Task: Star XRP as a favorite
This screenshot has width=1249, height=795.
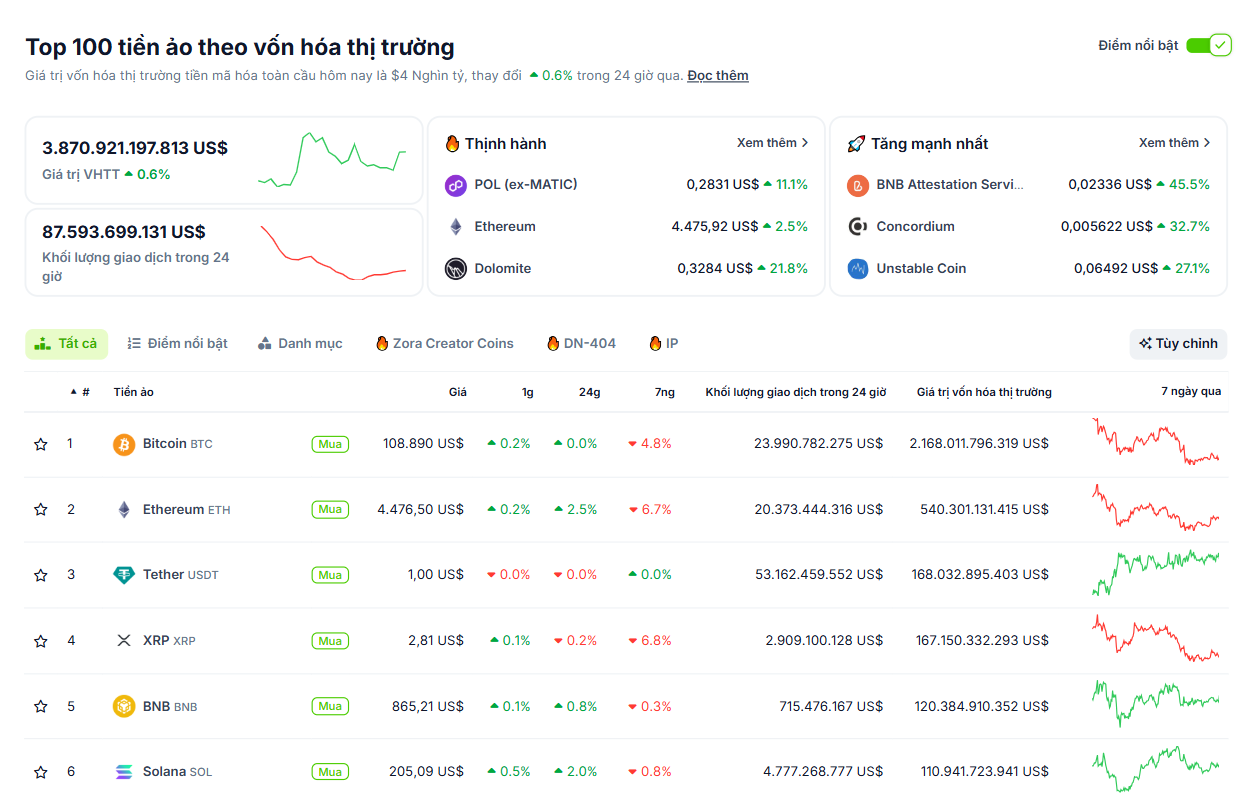Action: coord(40,640)
